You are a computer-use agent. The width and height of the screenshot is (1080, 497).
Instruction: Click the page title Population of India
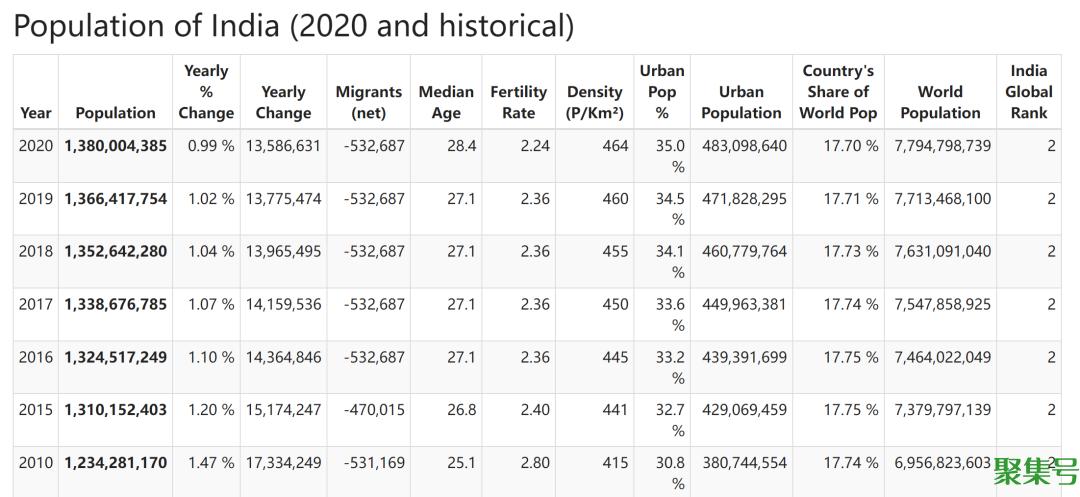pyautogui.click(x=293, y=26)
